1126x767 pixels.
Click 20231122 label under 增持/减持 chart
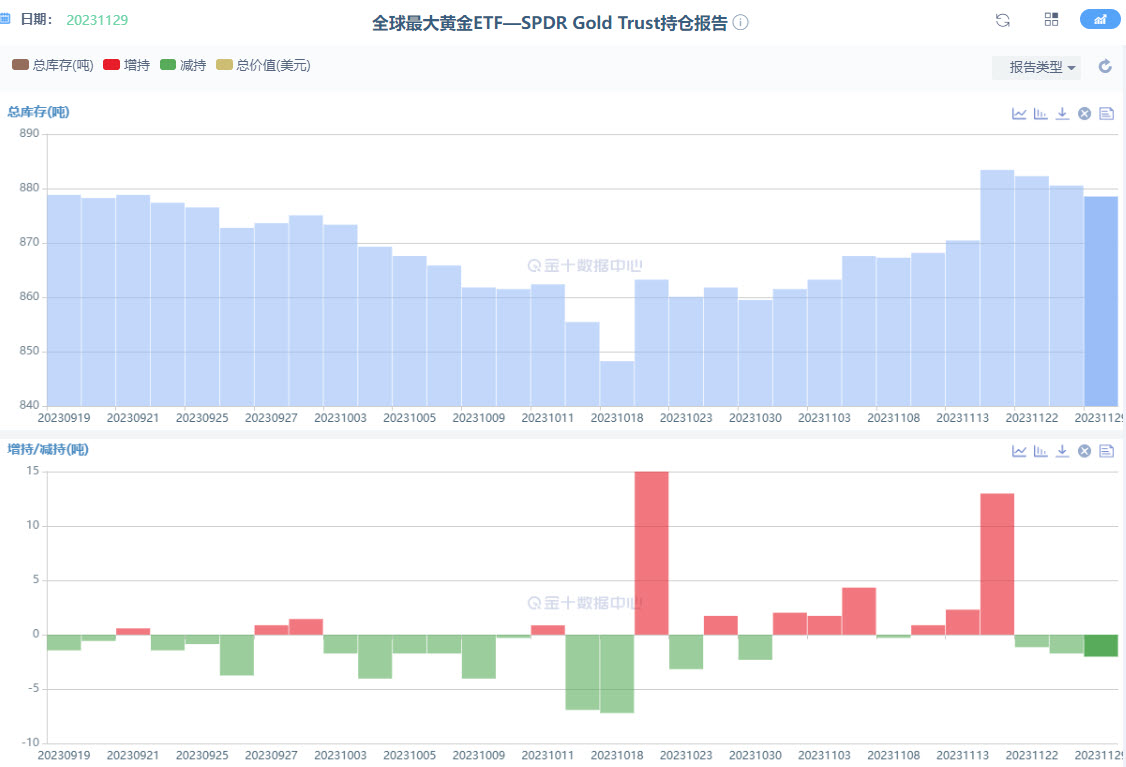coord(1032,756)
